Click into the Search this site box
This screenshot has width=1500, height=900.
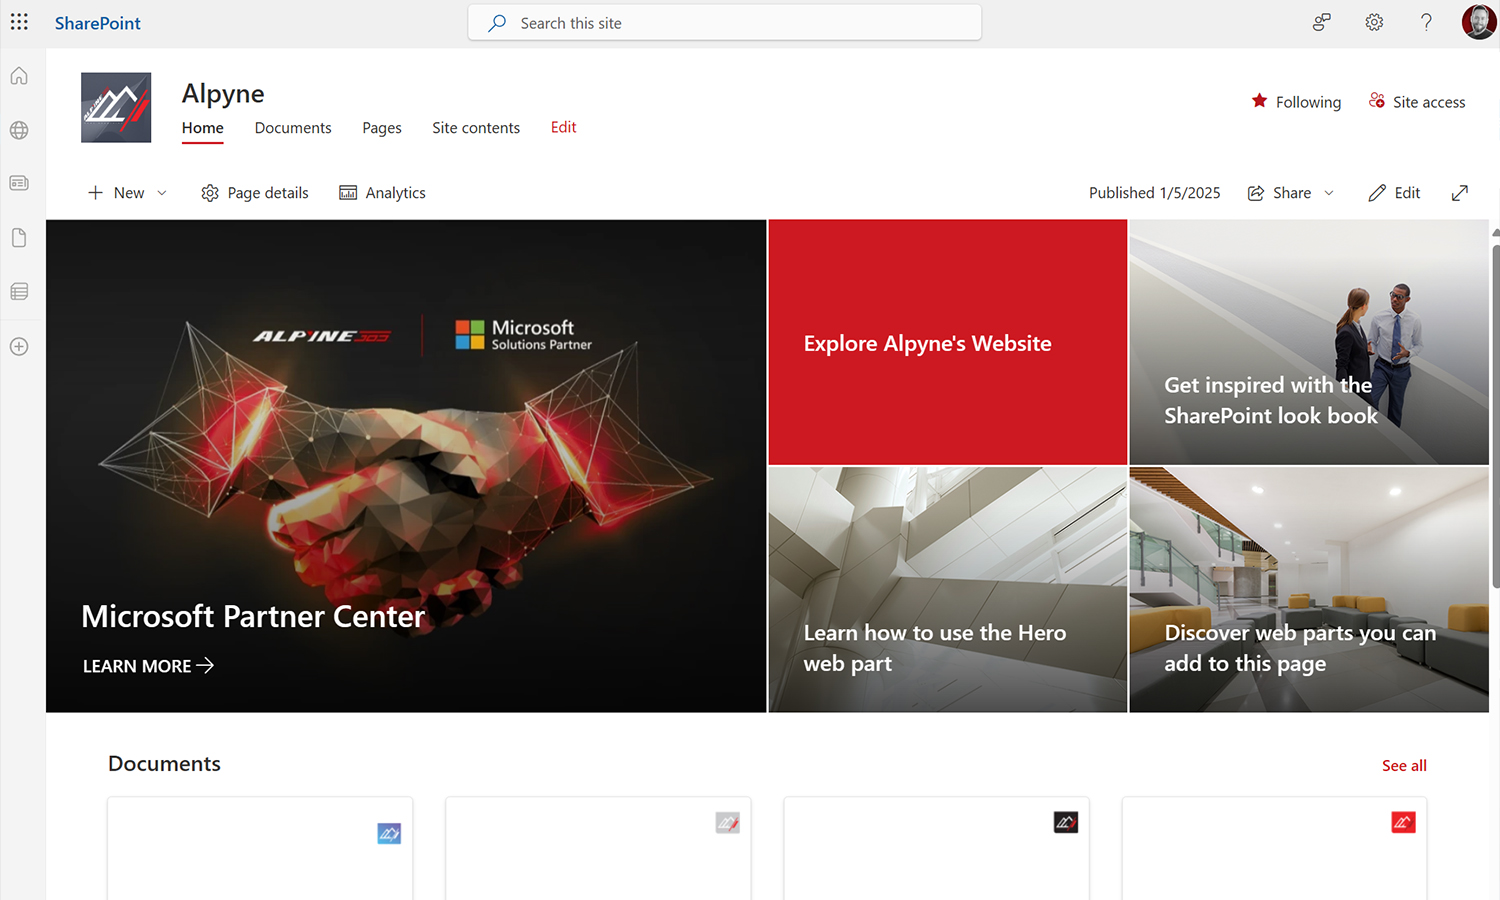pyautogui.click(x=725, y=23)
